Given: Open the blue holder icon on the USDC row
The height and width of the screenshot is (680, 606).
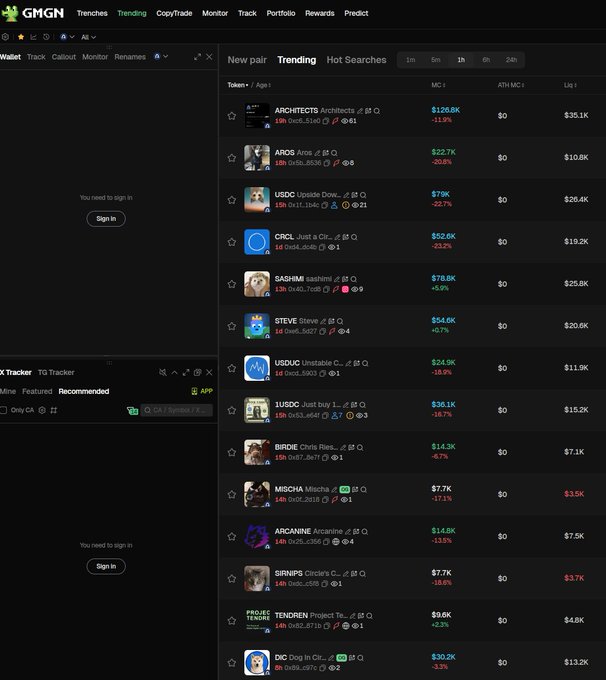Looking at the screenshot, I should point(334,205).
